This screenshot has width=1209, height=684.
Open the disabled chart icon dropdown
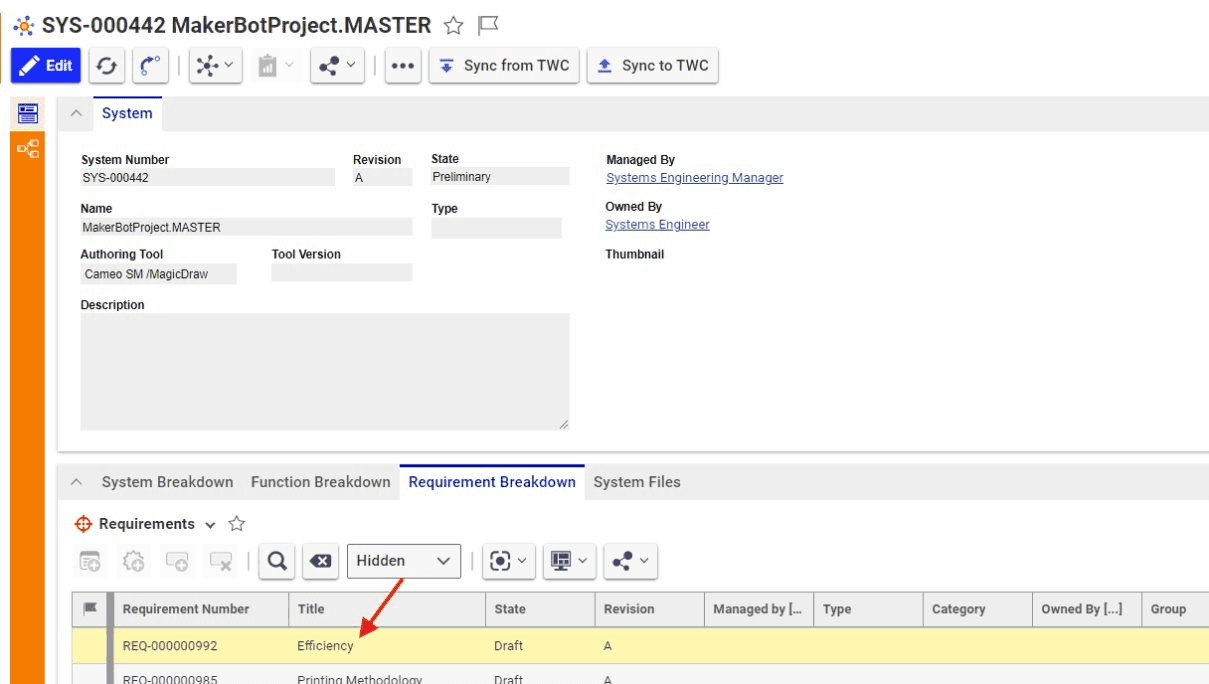pos(276,66)
